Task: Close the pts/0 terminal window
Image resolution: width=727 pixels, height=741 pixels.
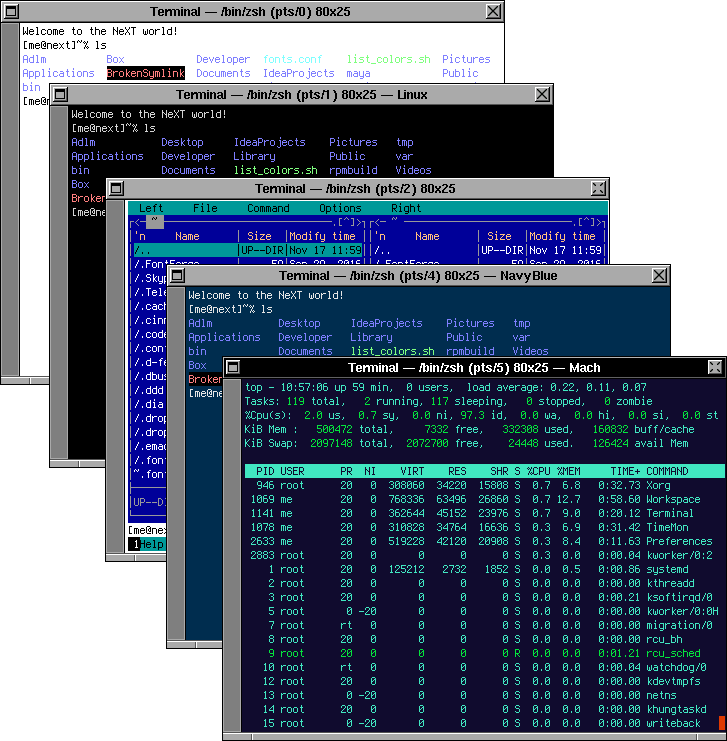Action: pos(493,11)
